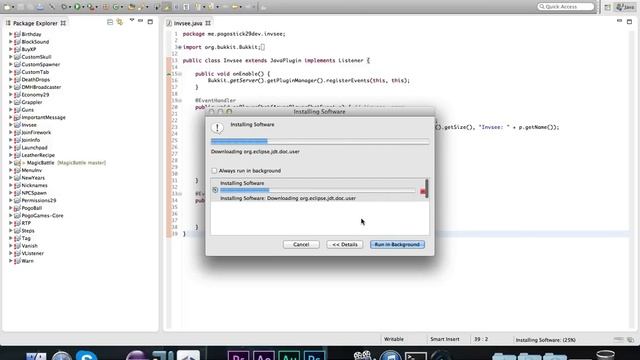Image resolution: width=640 pixels, height=360 pixels.
Task: Click the green New Java Class icon
Action: pos(116,7)
